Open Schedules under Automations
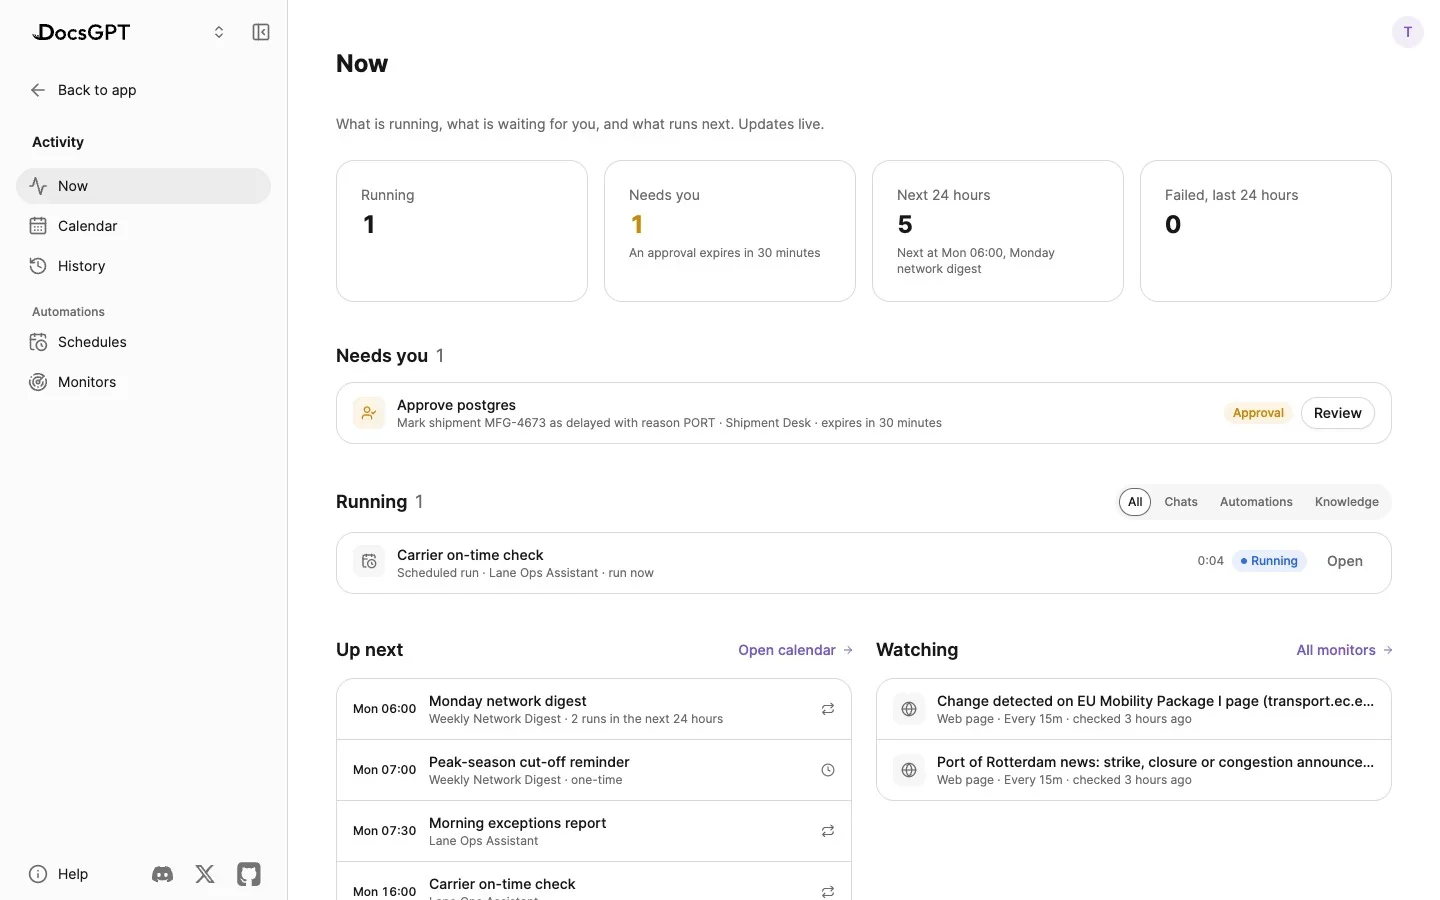 pos(143,342)
